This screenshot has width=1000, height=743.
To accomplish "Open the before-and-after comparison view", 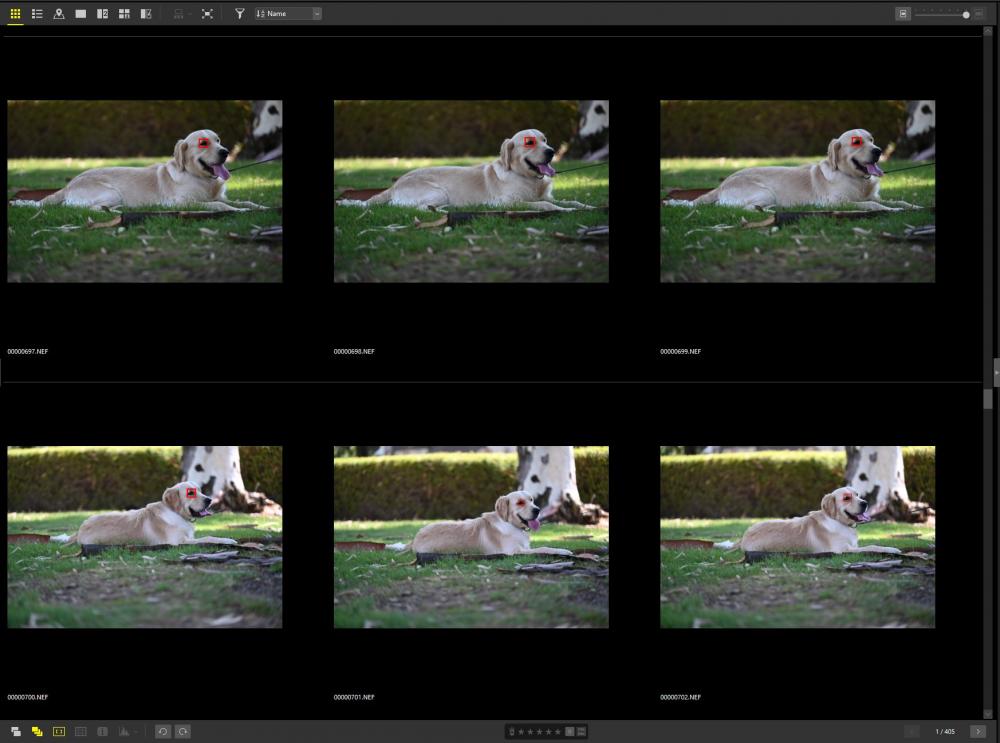I will (145, 13).
